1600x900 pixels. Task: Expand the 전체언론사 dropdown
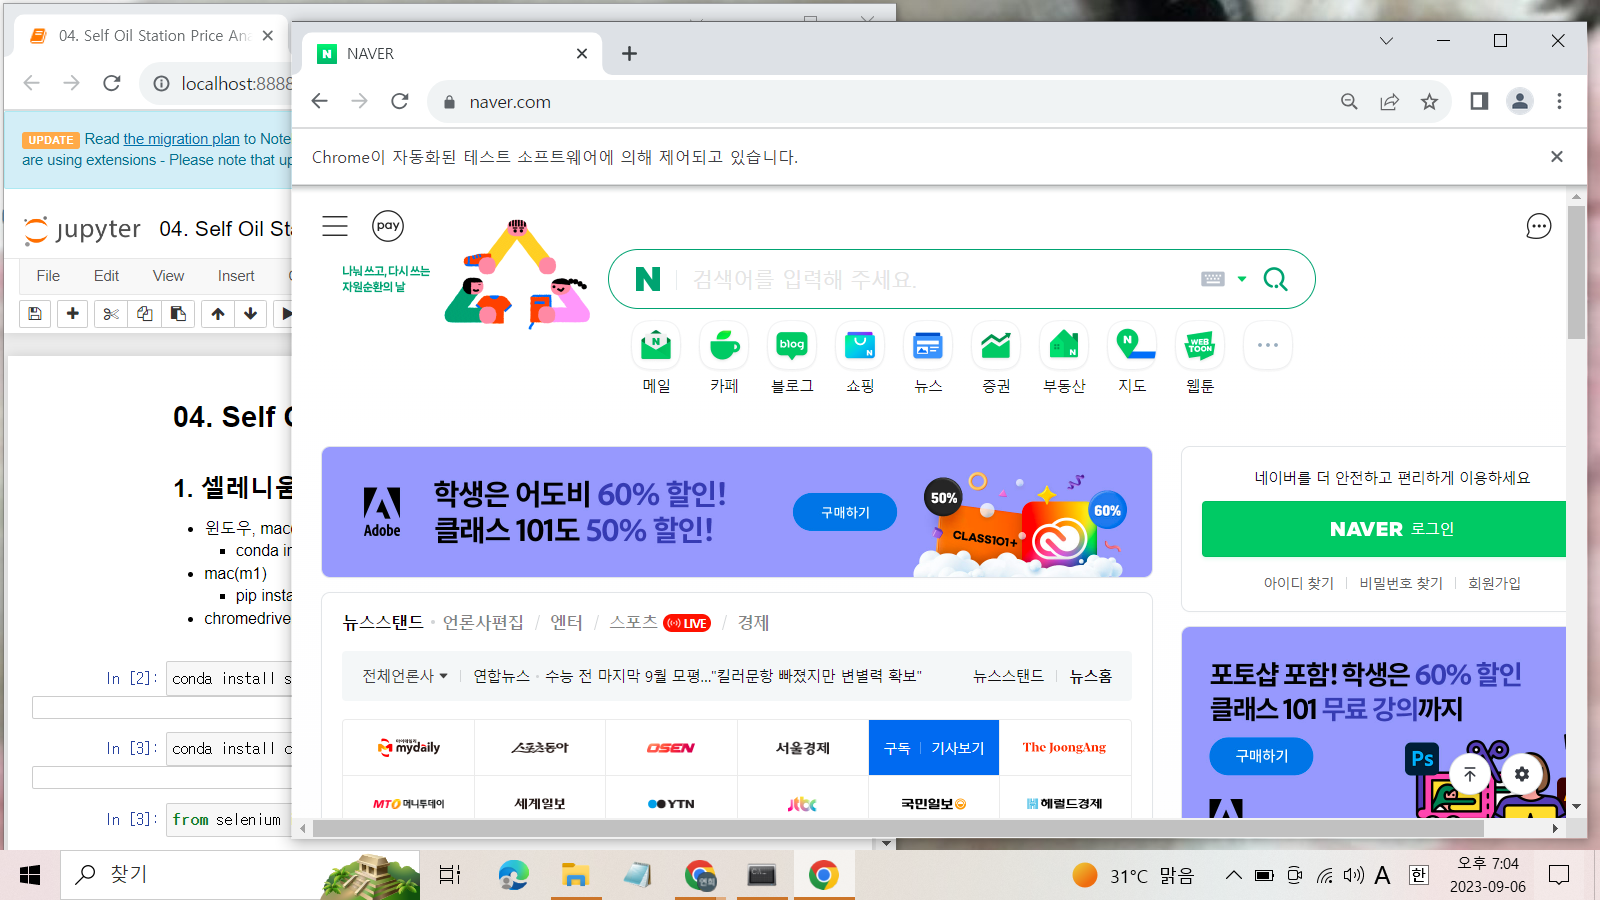(x=405, y=676)
